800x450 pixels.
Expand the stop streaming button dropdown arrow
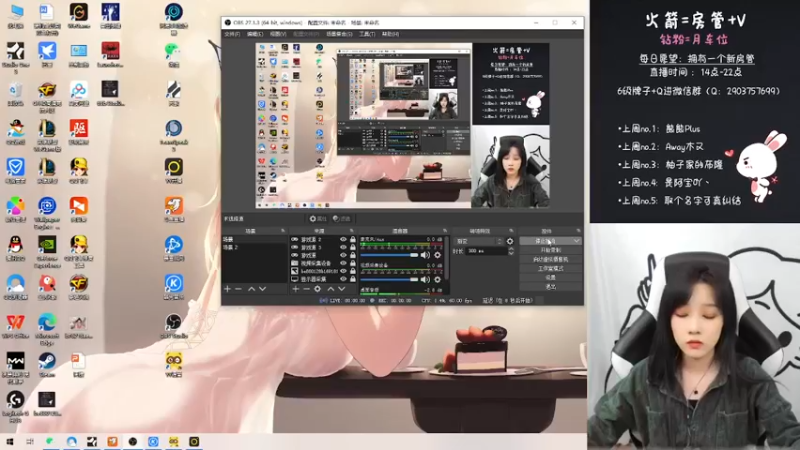pyautogui.click(x=576, y=241)
